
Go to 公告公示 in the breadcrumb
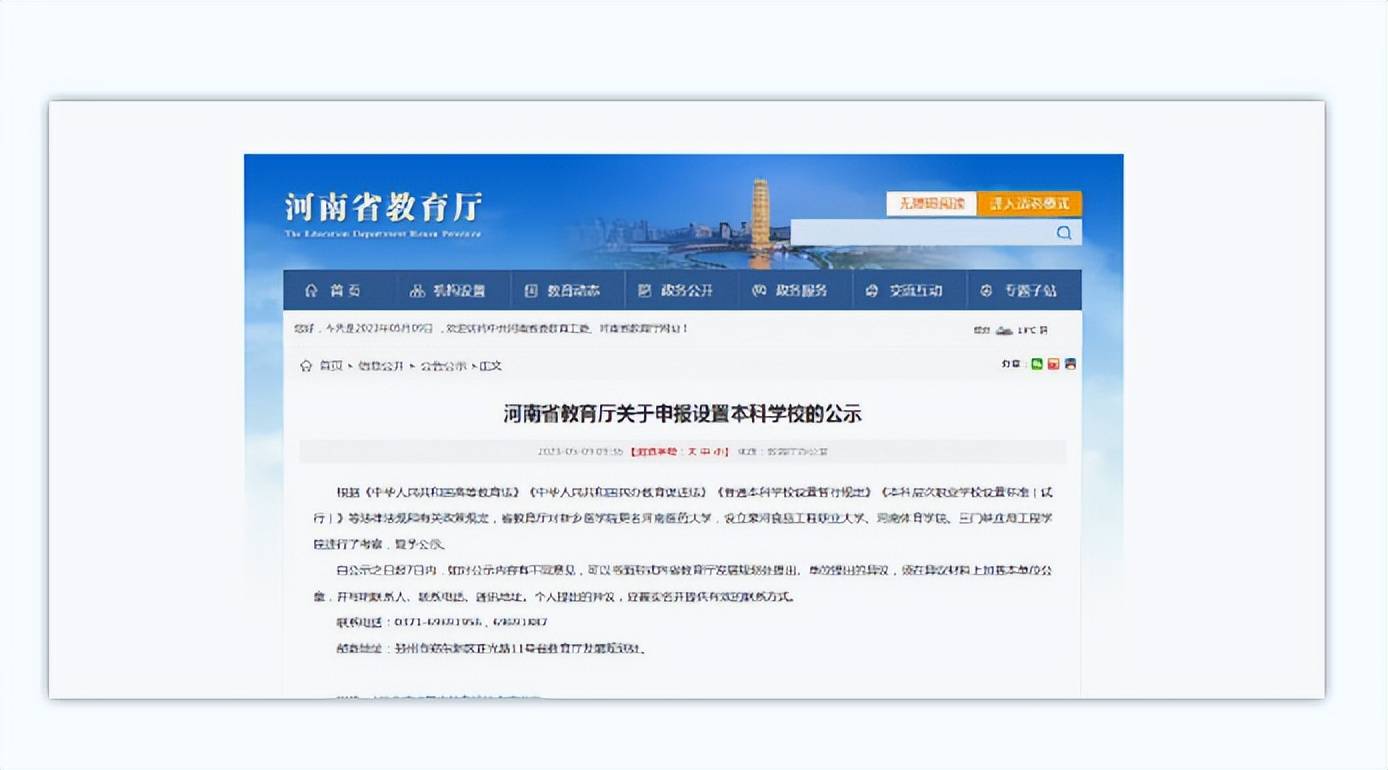pos(443,366)
